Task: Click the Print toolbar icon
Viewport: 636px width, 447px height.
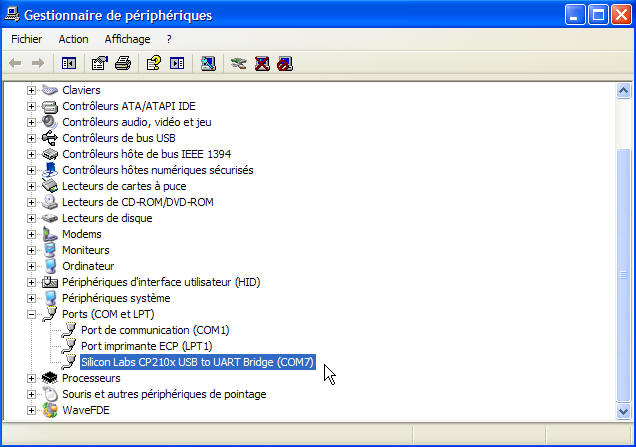Action: pos(122,63)
